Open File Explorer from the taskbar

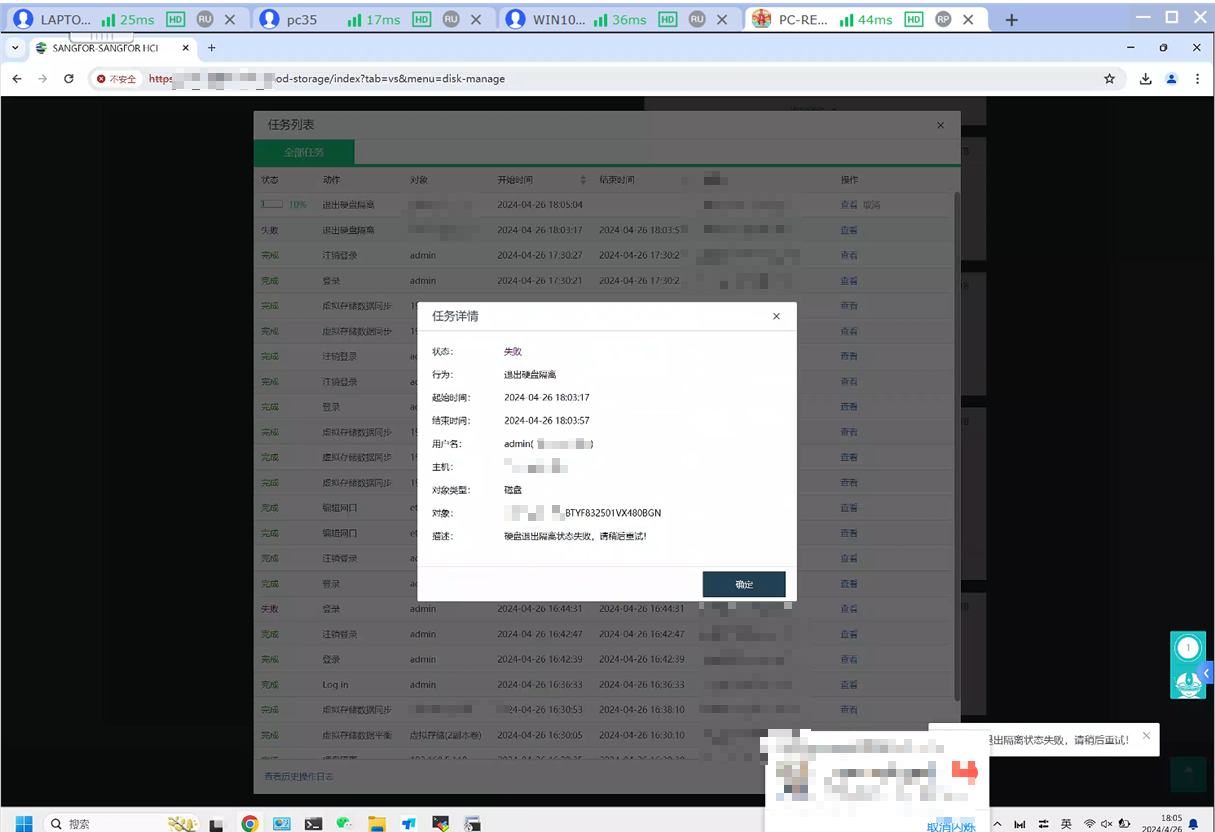[377, 823]
